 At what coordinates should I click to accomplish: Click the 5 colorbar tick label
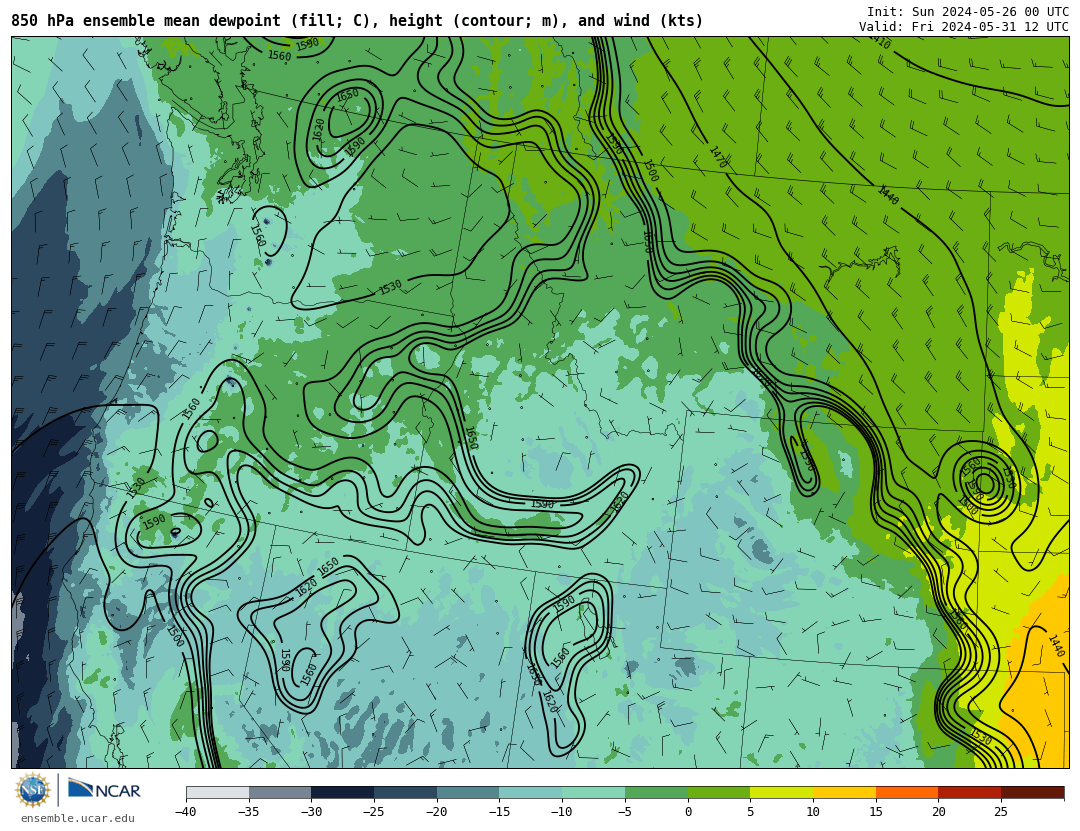(x=751, y=812)
